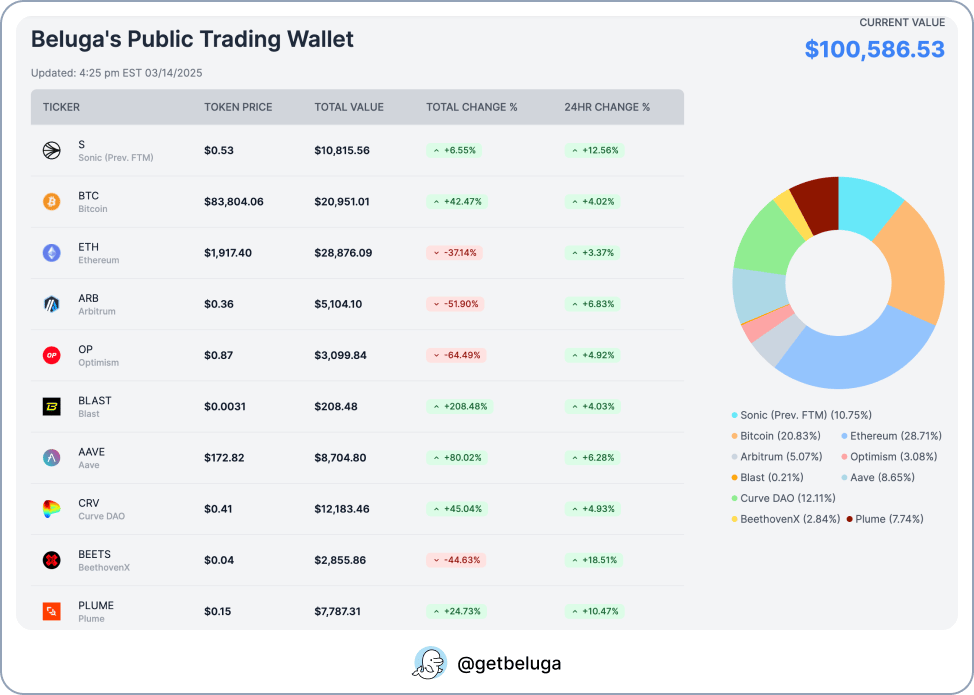Click the Arbitrum logo icon
Image resolution: width=974 pixels, height=695 pixels.
click(x=52, y=304)
